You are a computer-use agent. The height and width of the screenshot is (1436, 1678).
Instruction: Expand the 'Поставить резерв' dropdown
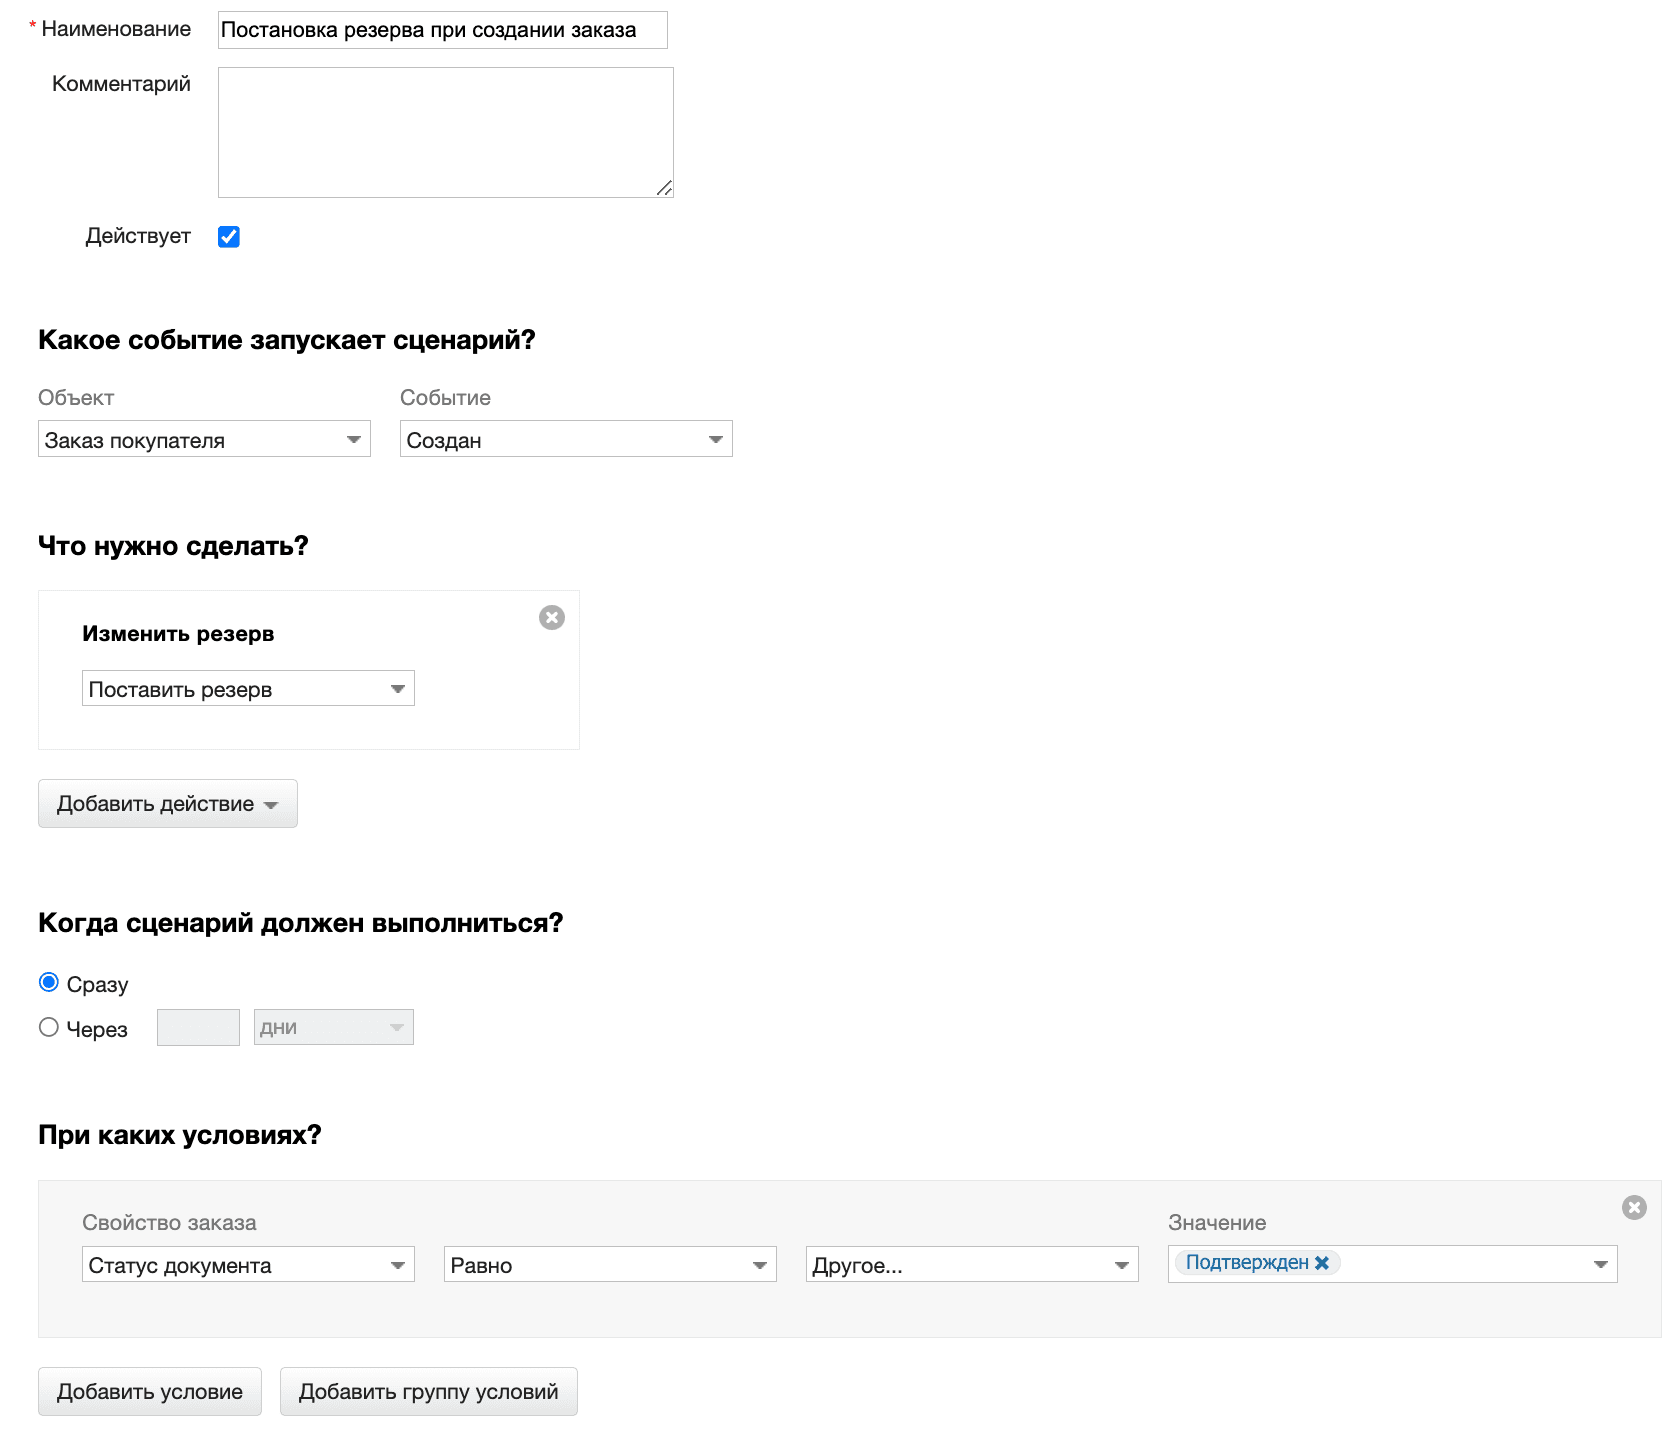(248, 689)
